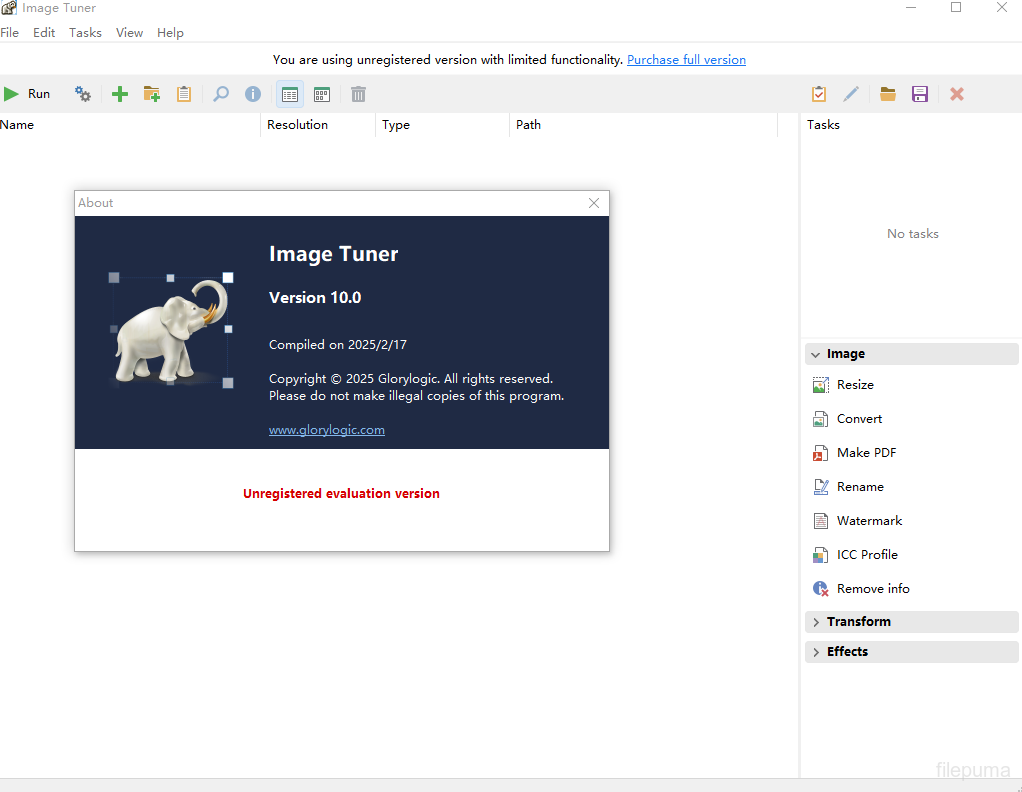
Task: Sort by the Name column header
Action: coord(130,125)
